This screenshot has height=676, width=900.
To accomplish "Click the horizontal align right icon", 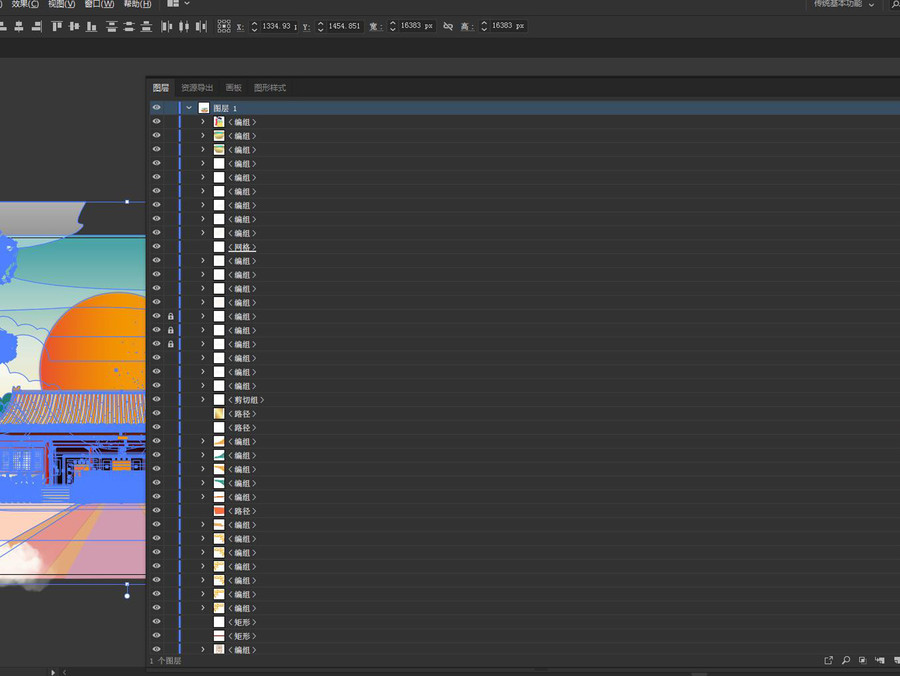I will (x=37, y=26).
